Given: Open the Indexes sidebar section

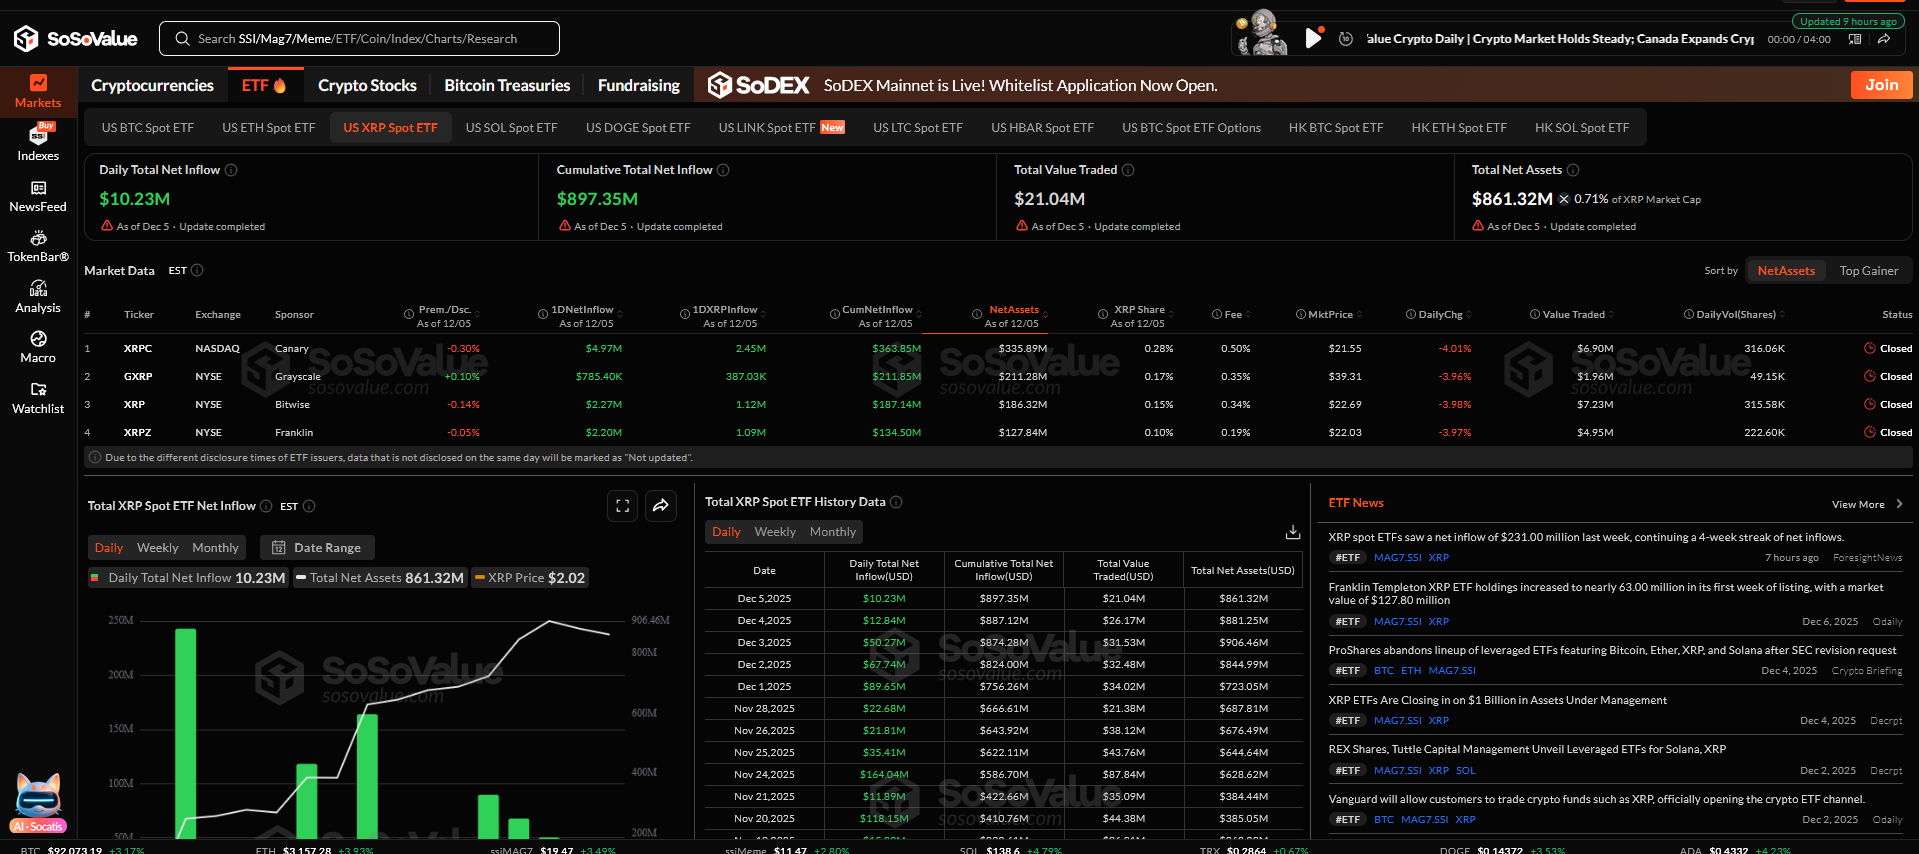Looking at the screenshot, I should [38, 143].
